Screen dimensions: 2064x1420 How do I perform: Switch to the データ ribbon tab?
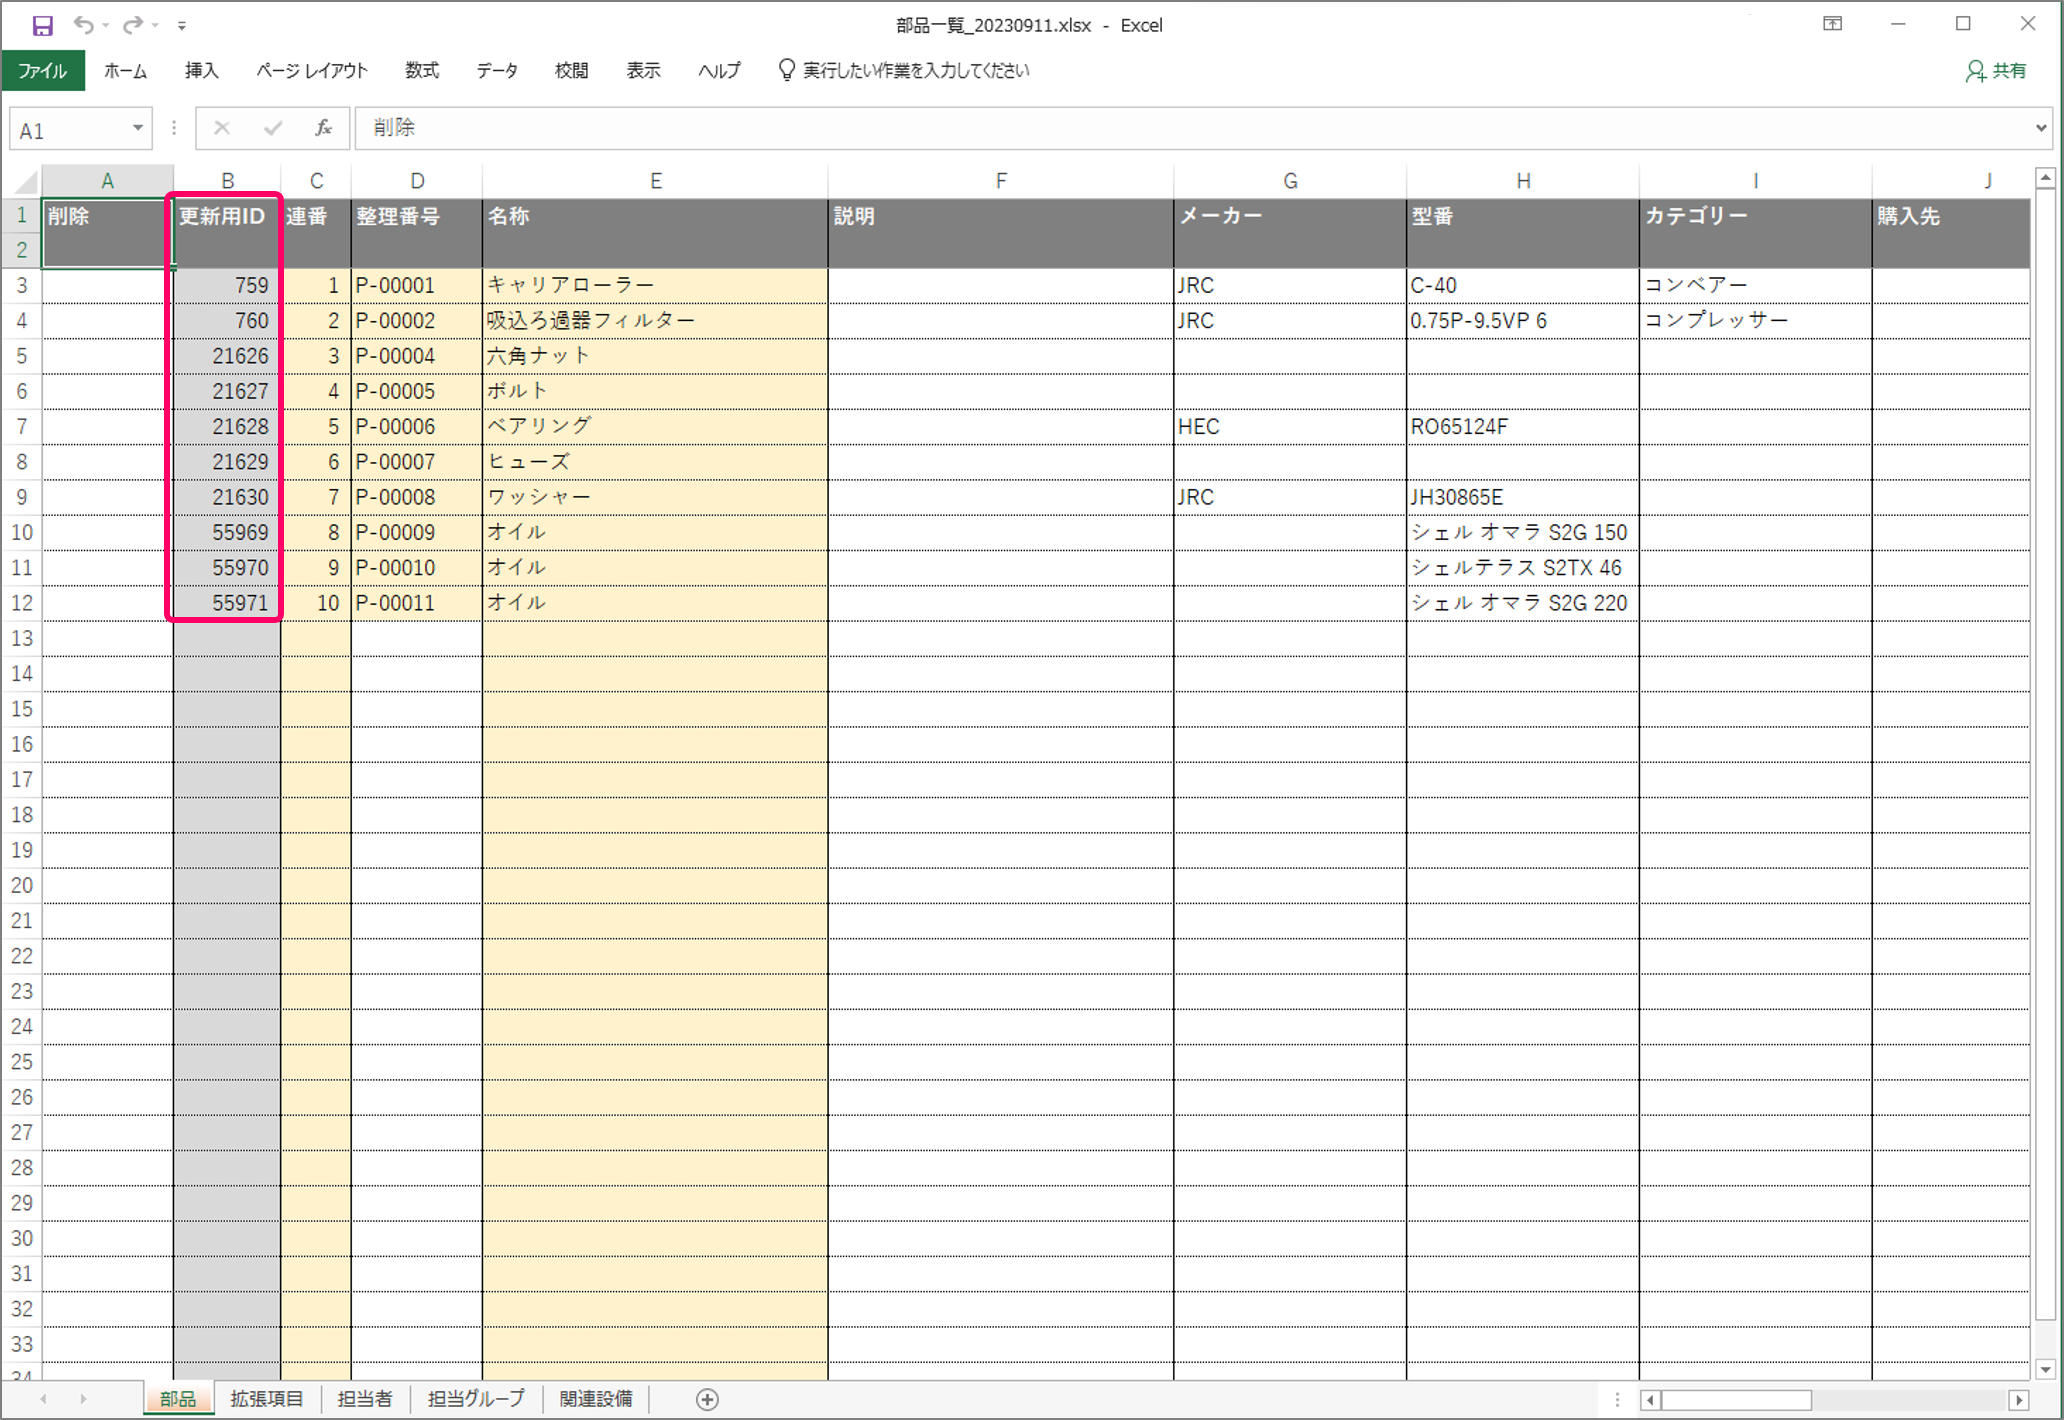pos(496,70)
